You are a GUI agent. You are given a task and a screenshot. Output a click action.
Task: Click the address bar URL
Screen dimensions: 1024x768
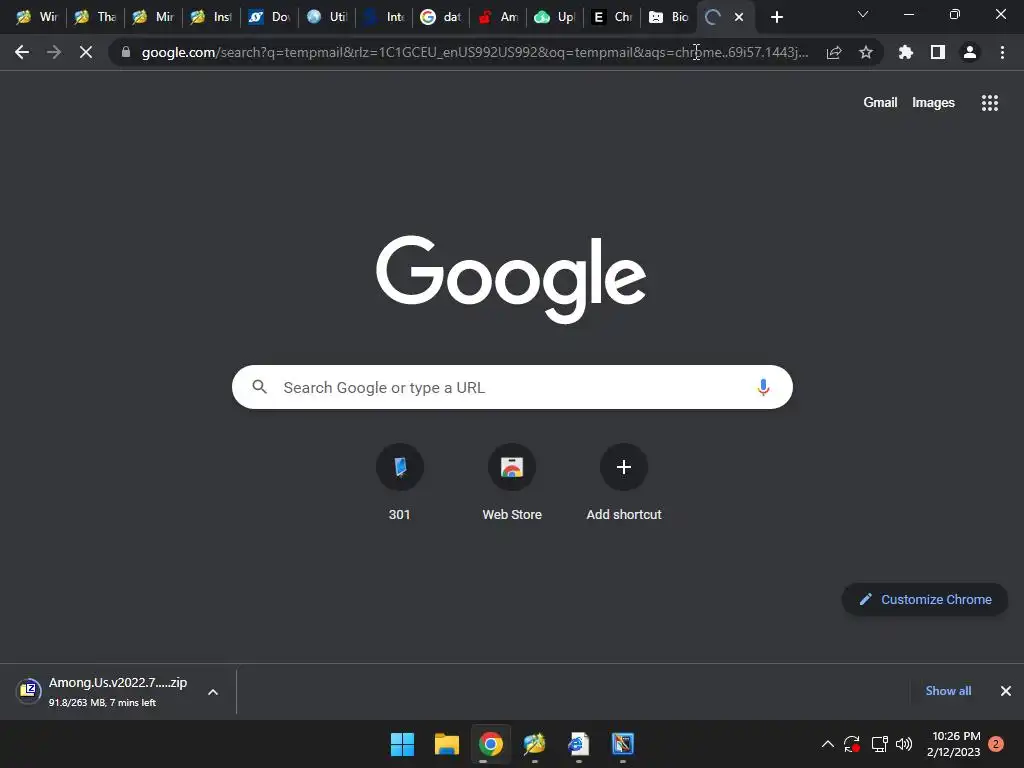point(475,52)
